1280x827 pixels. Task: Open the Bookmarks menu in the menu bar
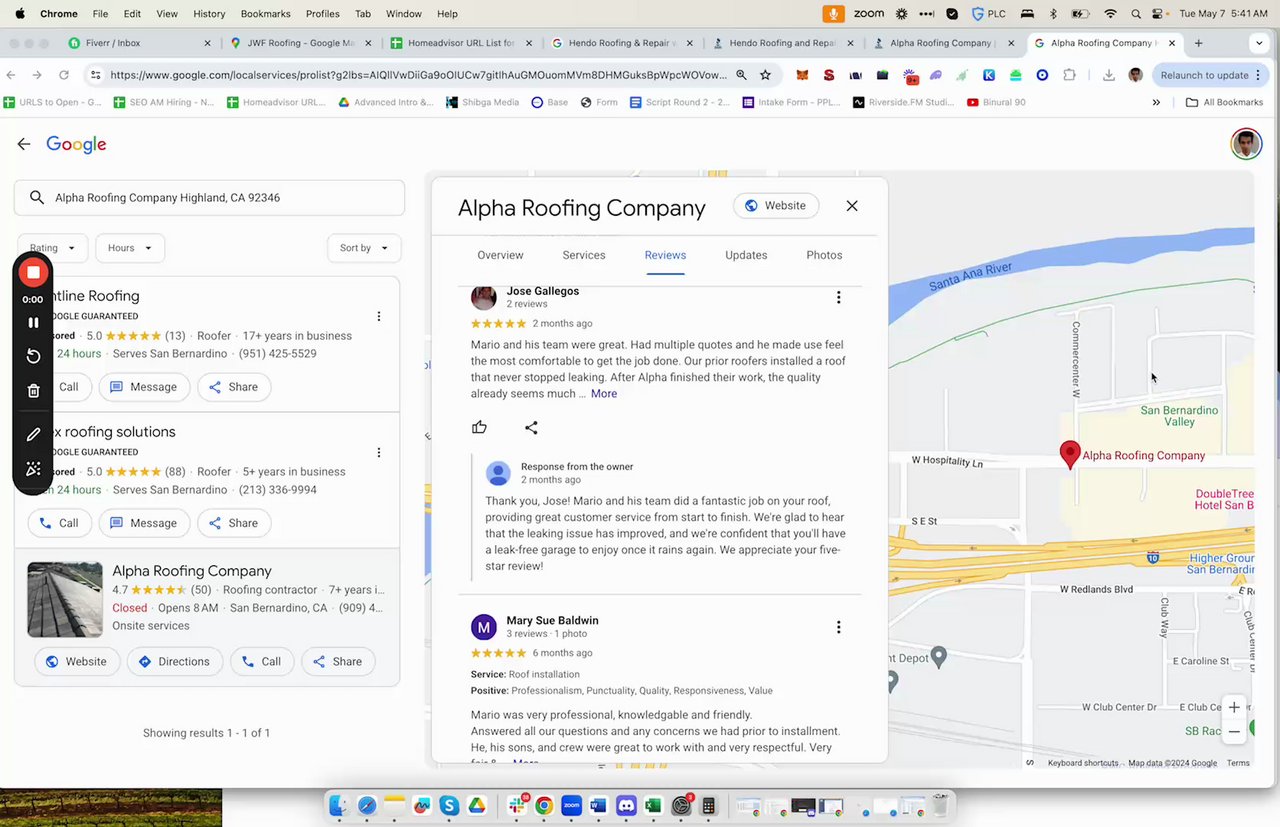265,14
